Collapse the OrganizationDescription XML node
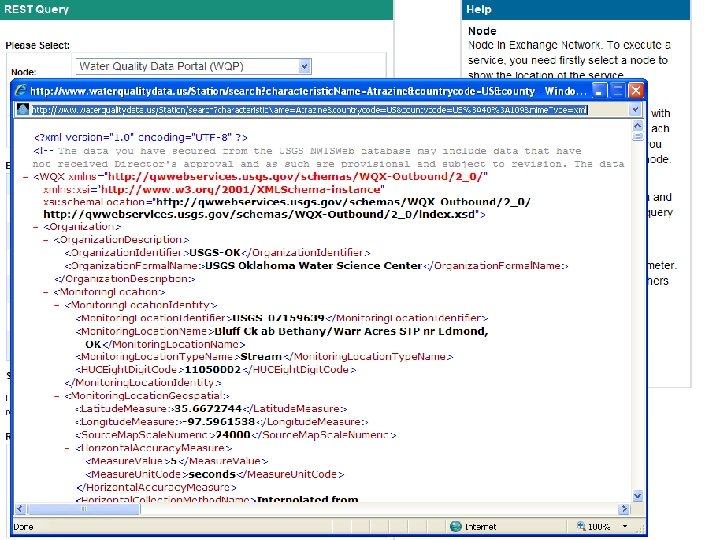This screenshot has width=720, height=540. click(46, 240)
